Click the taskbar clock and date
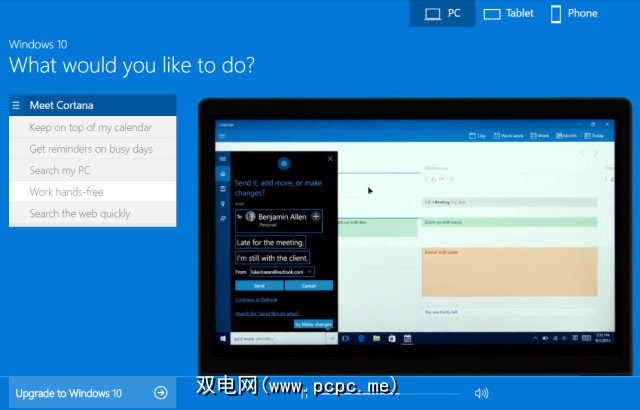The image size is (640, 410). coord(602,338)
